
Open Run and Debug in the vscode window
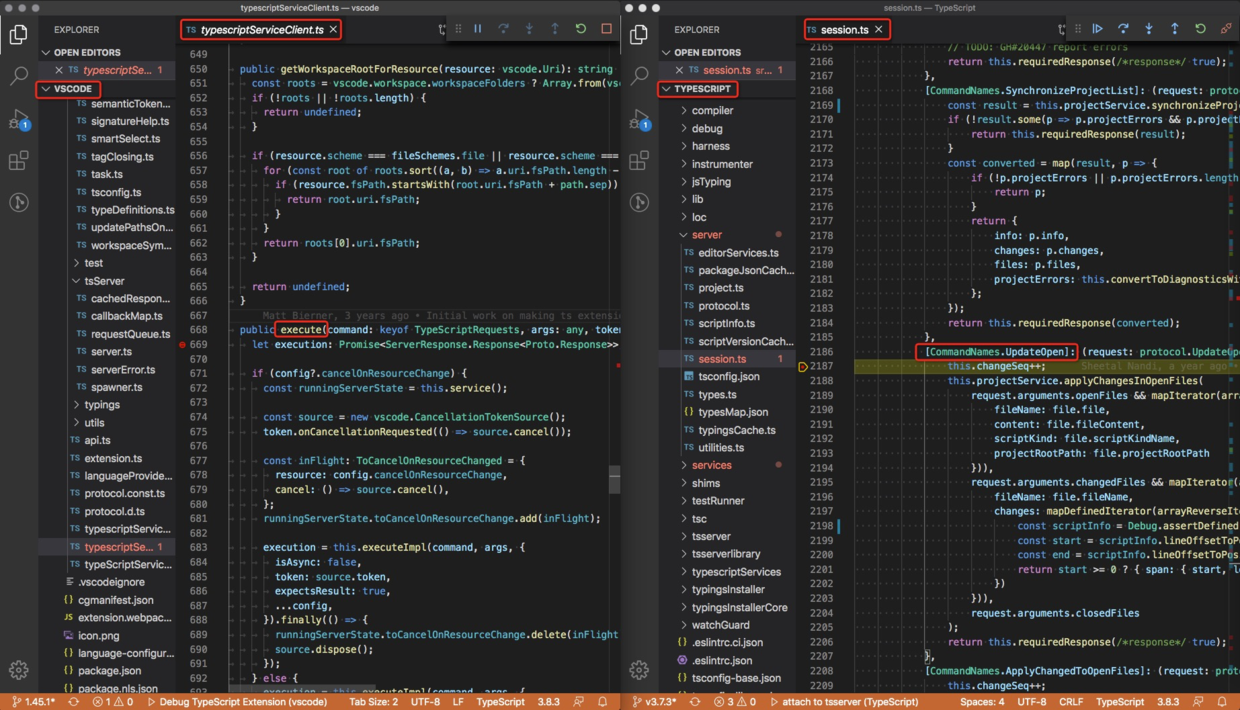click(19, 120)
